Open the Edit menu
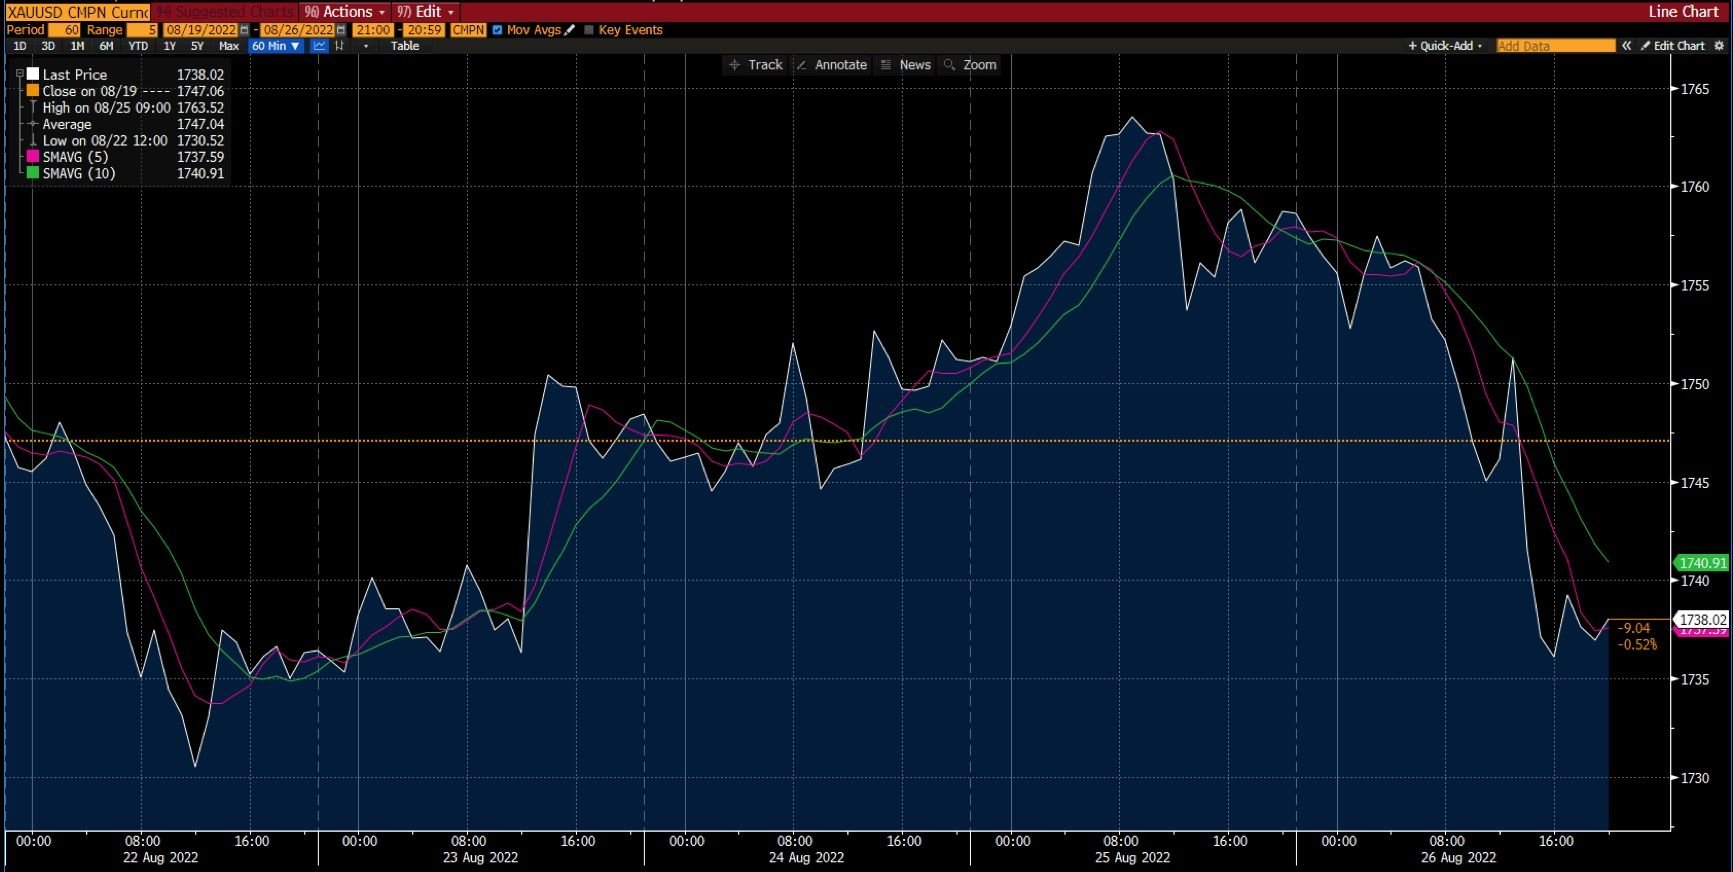 [x=425, y=12]
